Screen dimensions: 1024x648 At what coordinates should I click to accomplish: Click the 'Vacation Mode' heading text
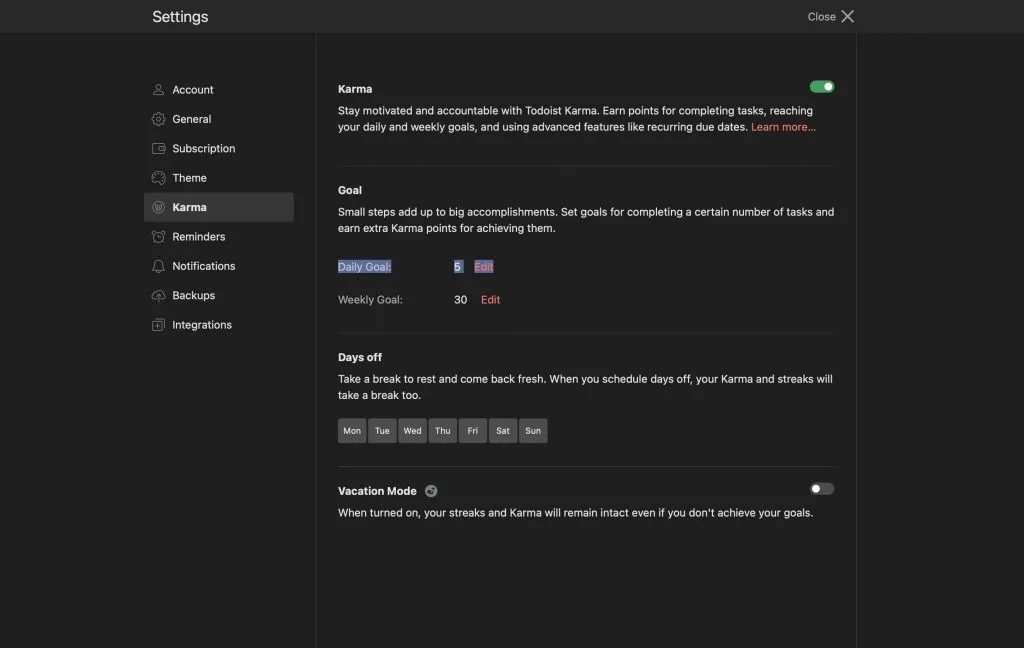tap(377, 491)
